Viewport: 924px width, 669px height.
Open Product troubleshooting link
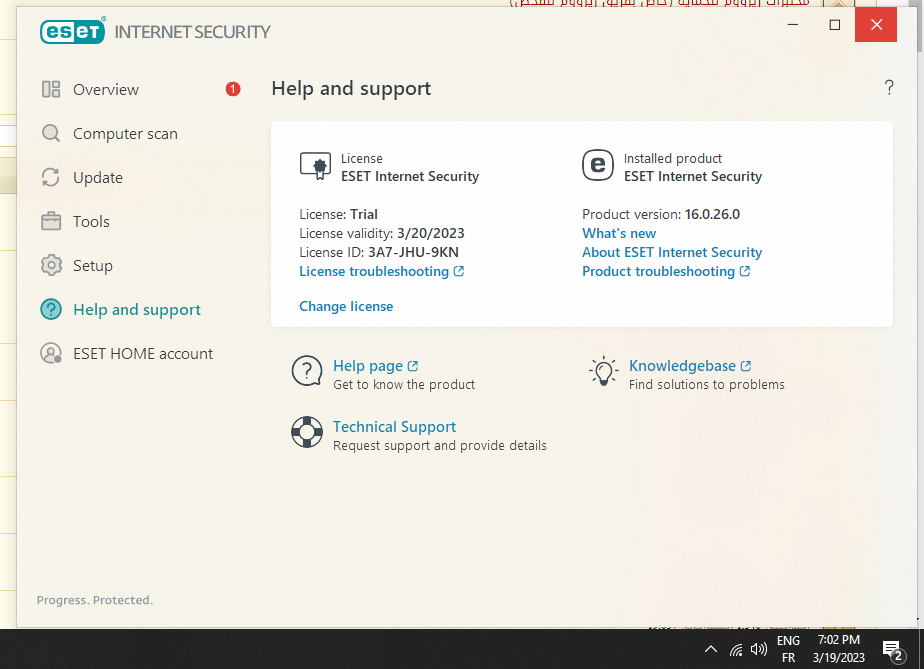point(658,271)
